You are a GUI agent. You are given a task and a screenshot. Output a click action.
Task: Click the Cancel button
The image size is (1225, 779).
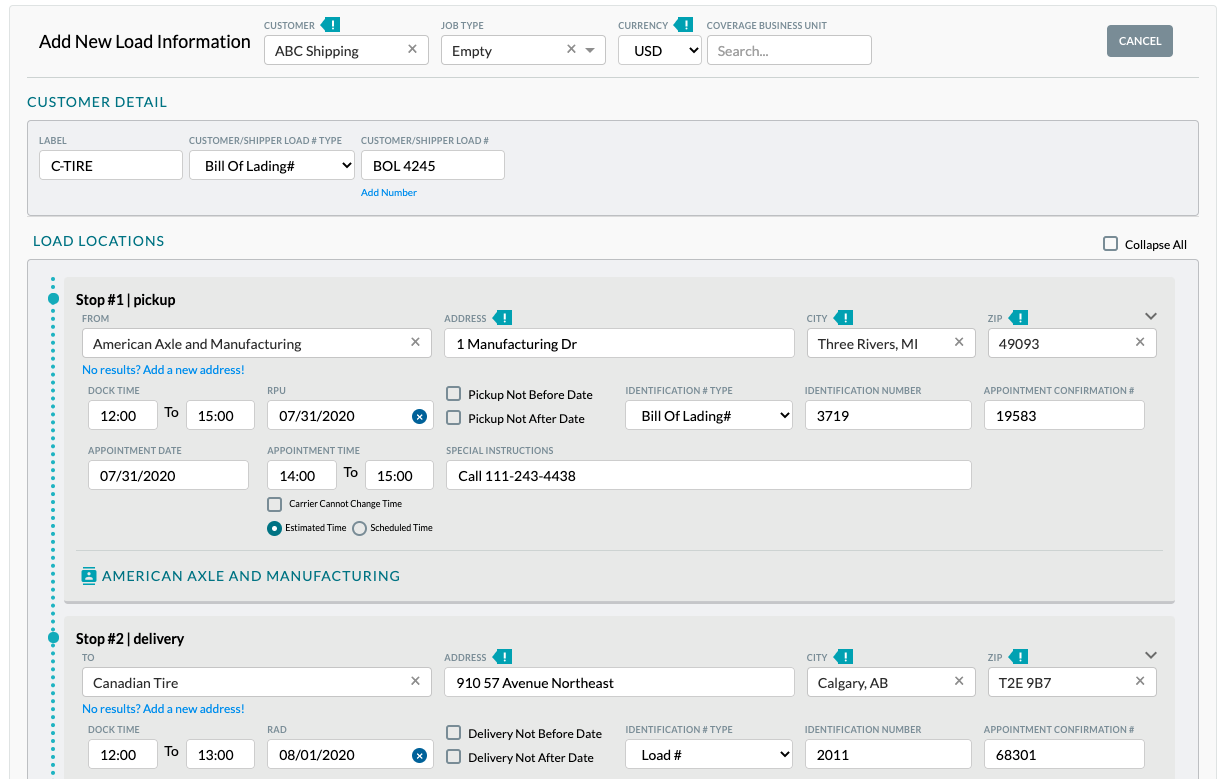(1139, 41)
